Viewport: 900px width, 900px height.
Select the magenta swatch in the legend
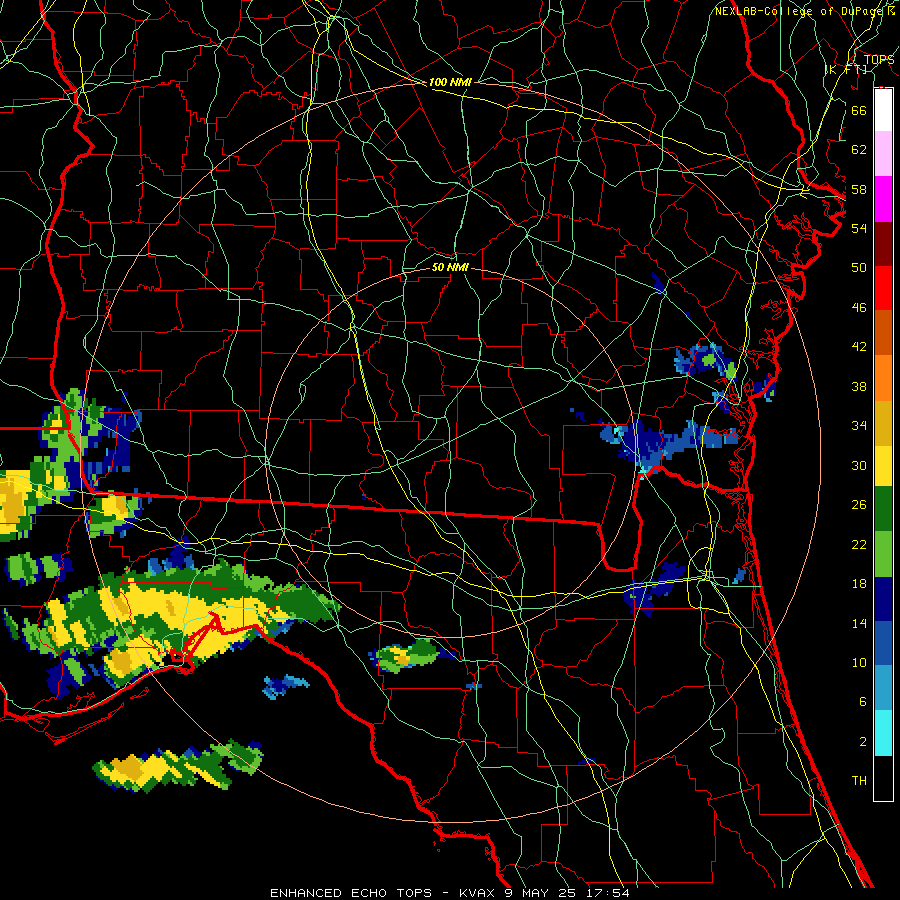pos(883,199)
